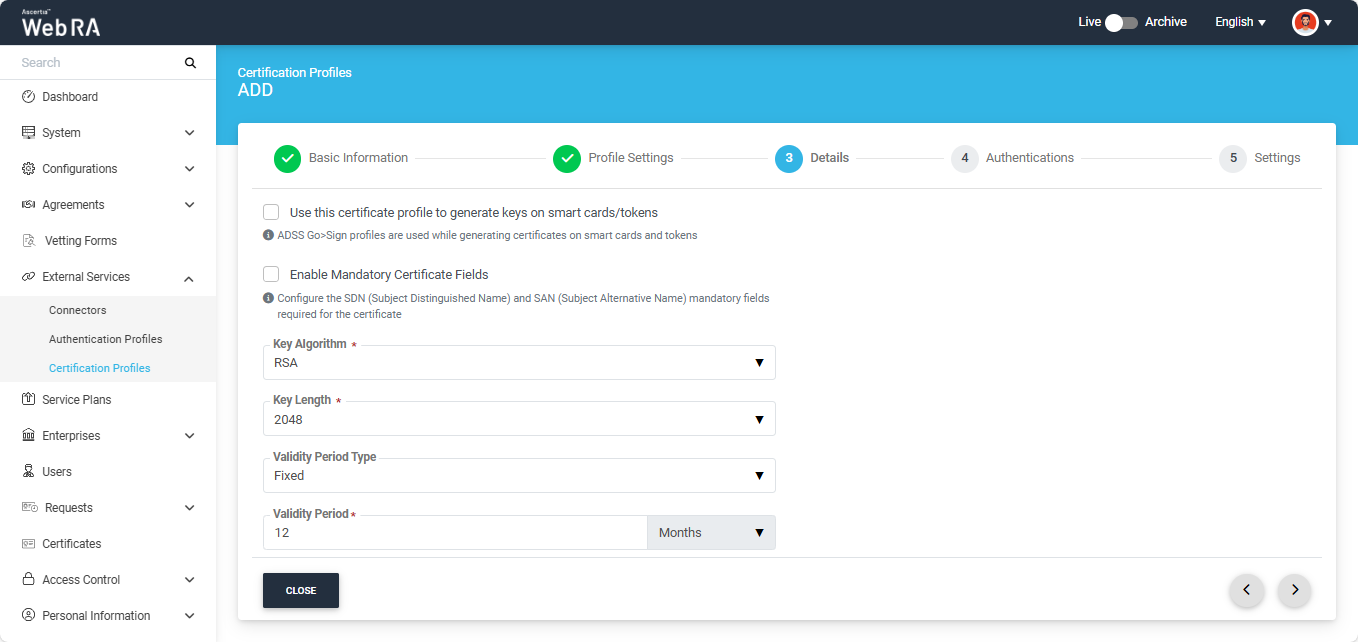Go to next step with right arrow

1294,590
